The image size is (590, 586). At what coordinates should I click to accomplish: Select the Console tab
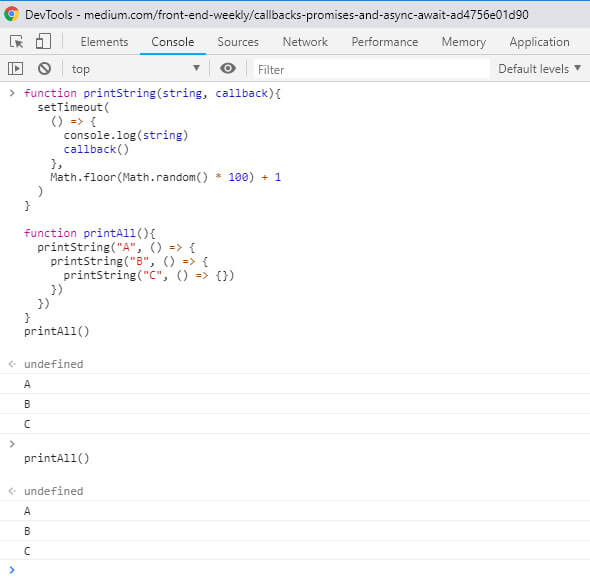point(173,42)
